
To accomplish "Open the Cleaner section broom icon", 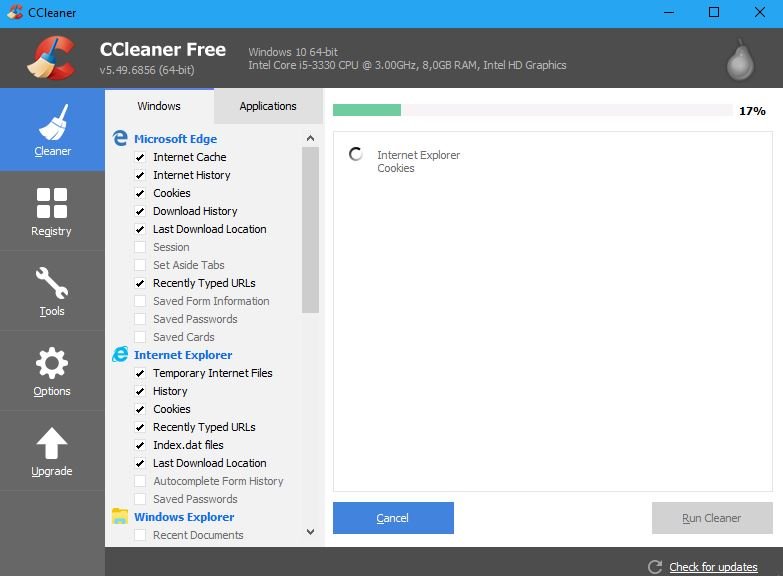I will pos(53,122).
